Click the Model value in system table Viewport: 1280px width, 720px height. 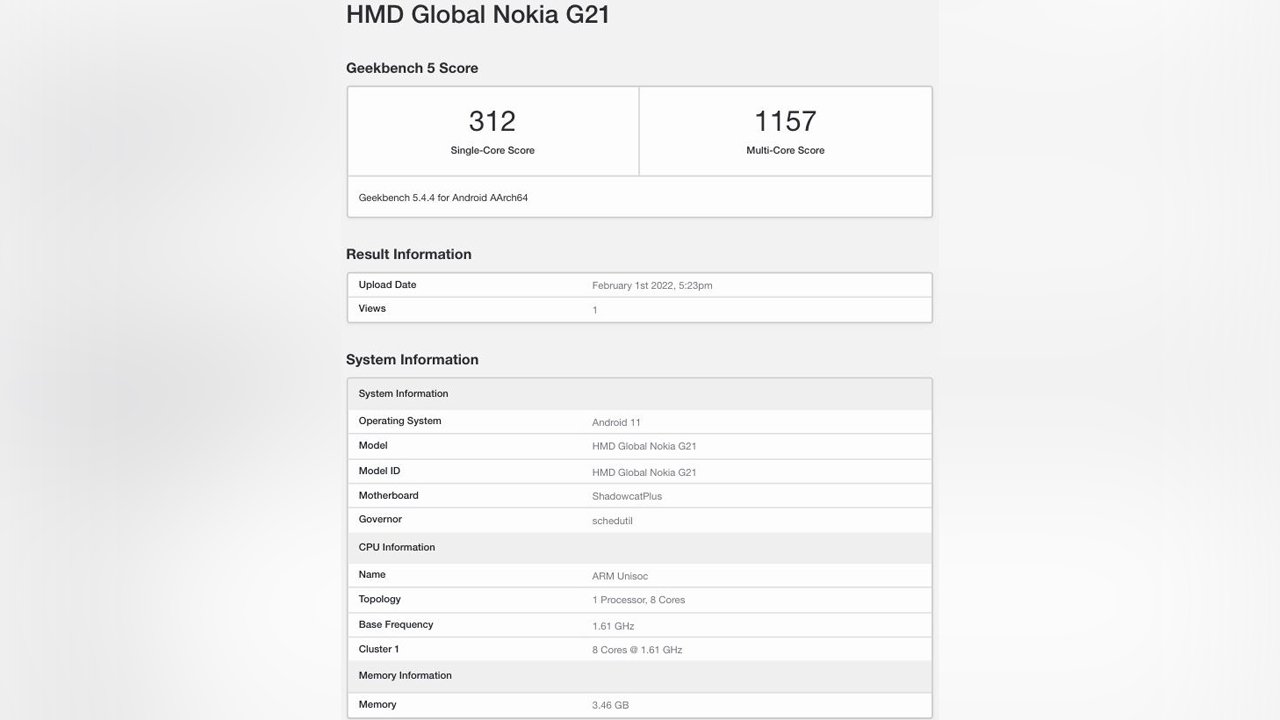coord(644,447)
